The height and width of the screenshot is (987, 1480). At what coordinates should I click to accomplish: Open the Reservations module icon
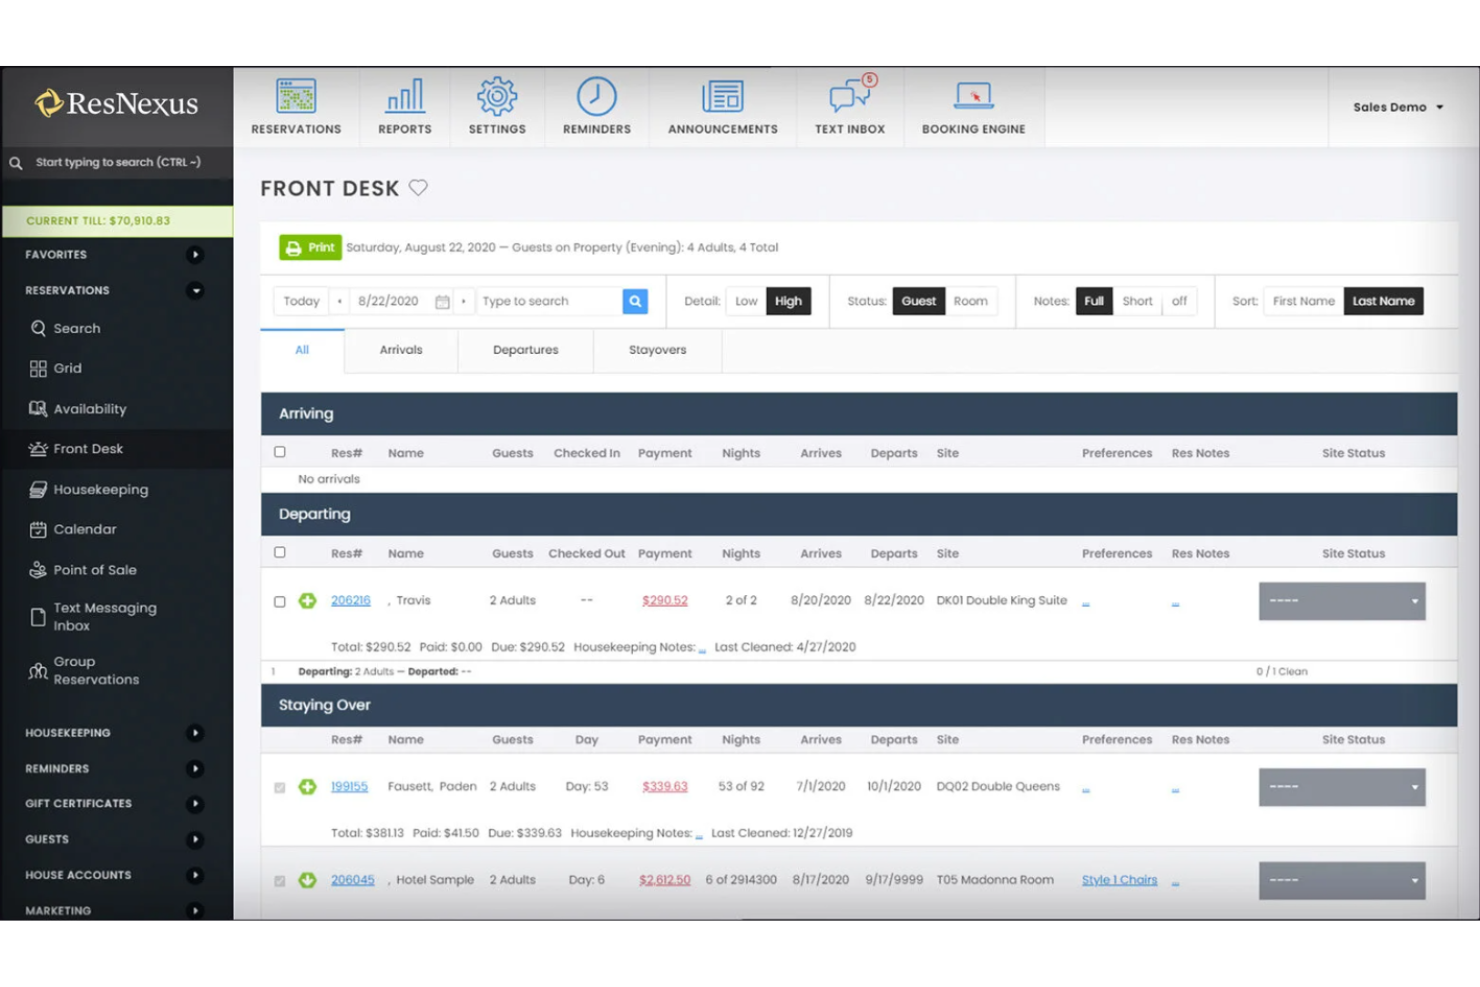point(296,96)
